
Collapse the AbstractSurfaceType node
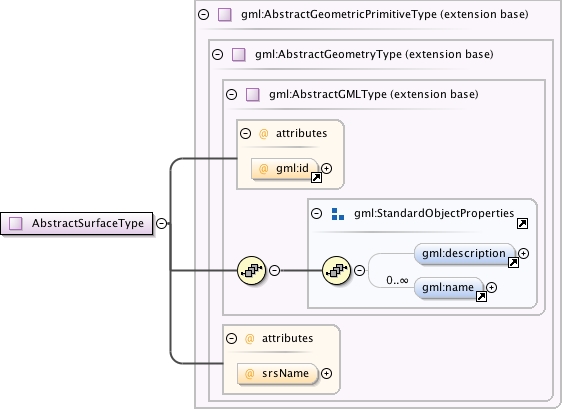162,223
